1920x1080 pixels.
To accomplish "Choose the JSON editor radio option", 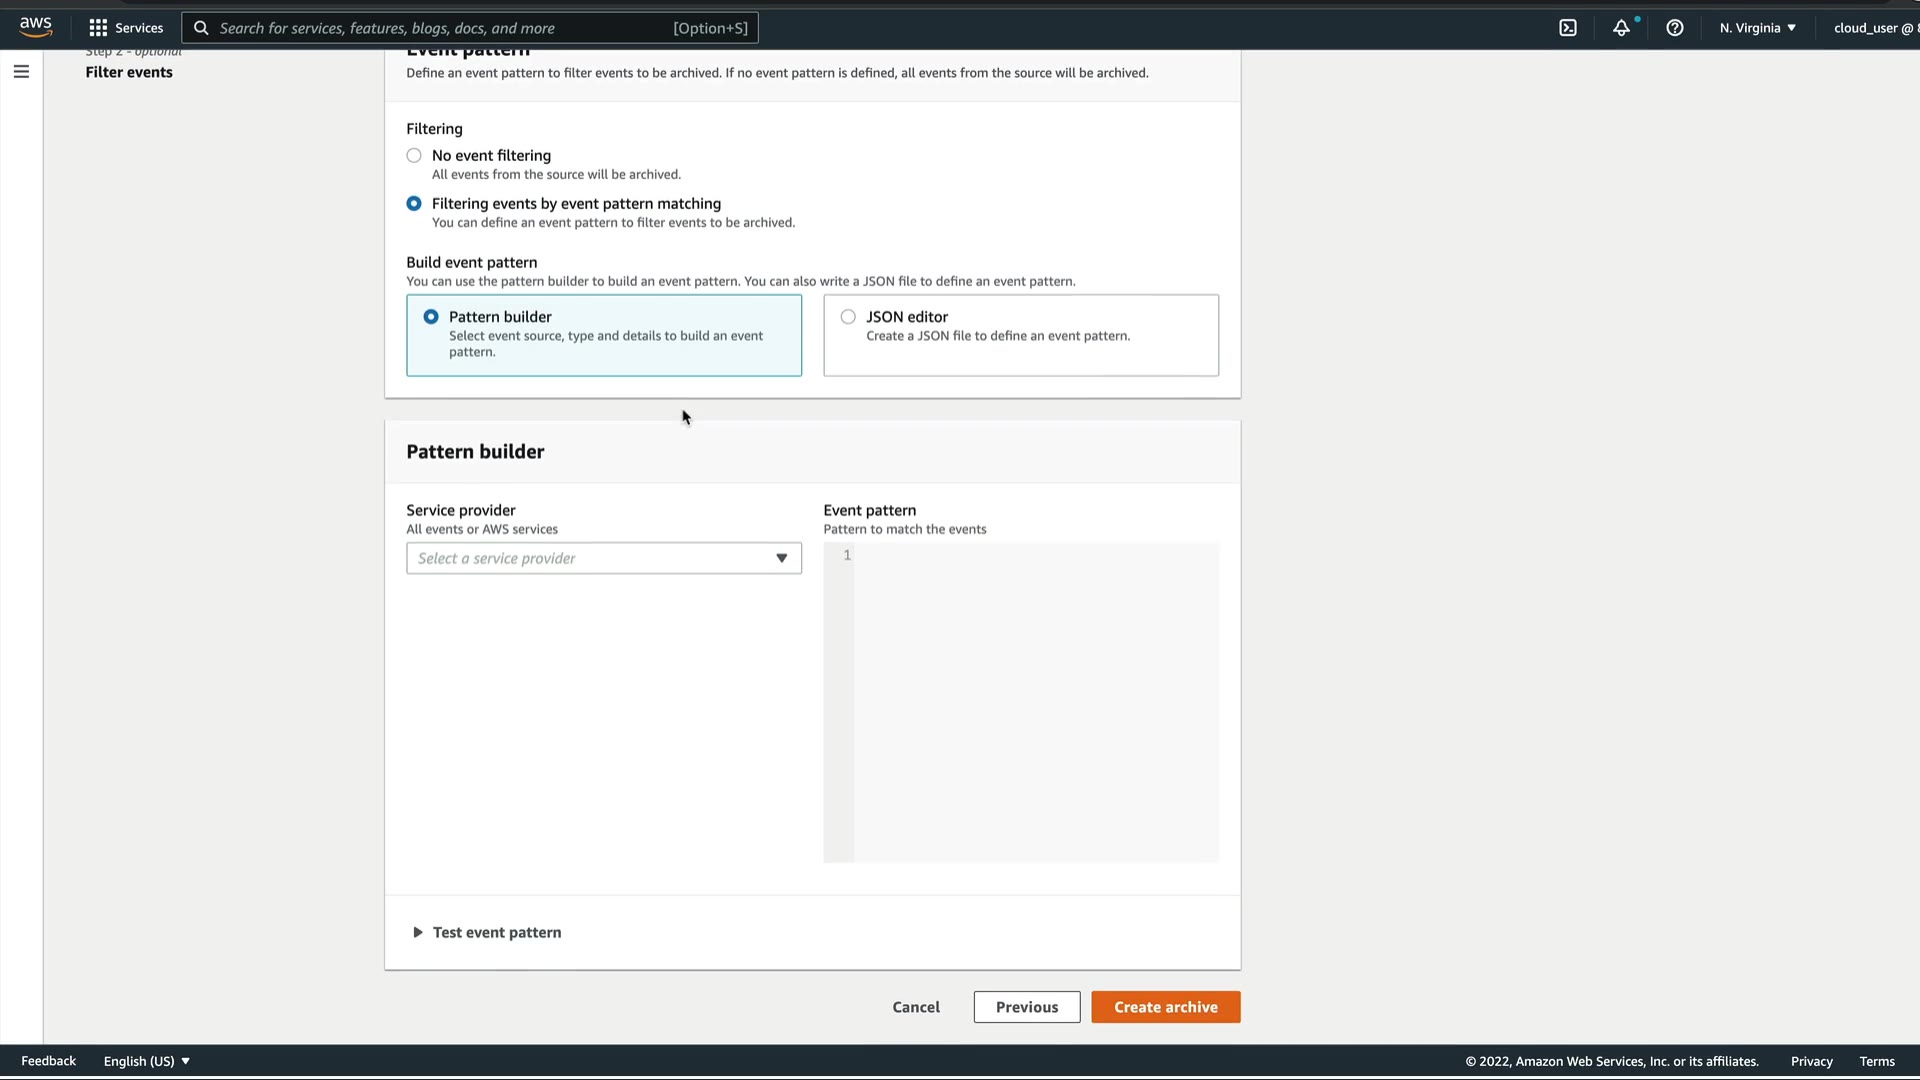I will point(848,317).
